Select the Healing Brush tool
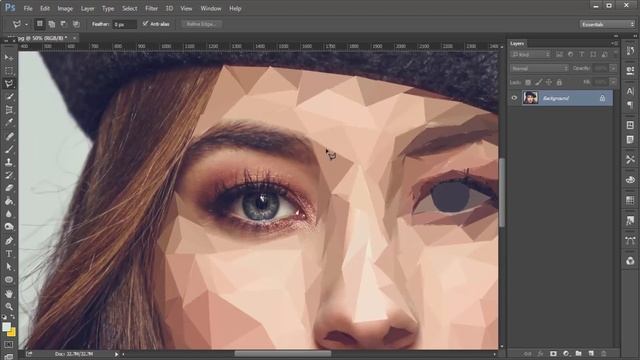This screenshot has height=360, width=640. 9,136
